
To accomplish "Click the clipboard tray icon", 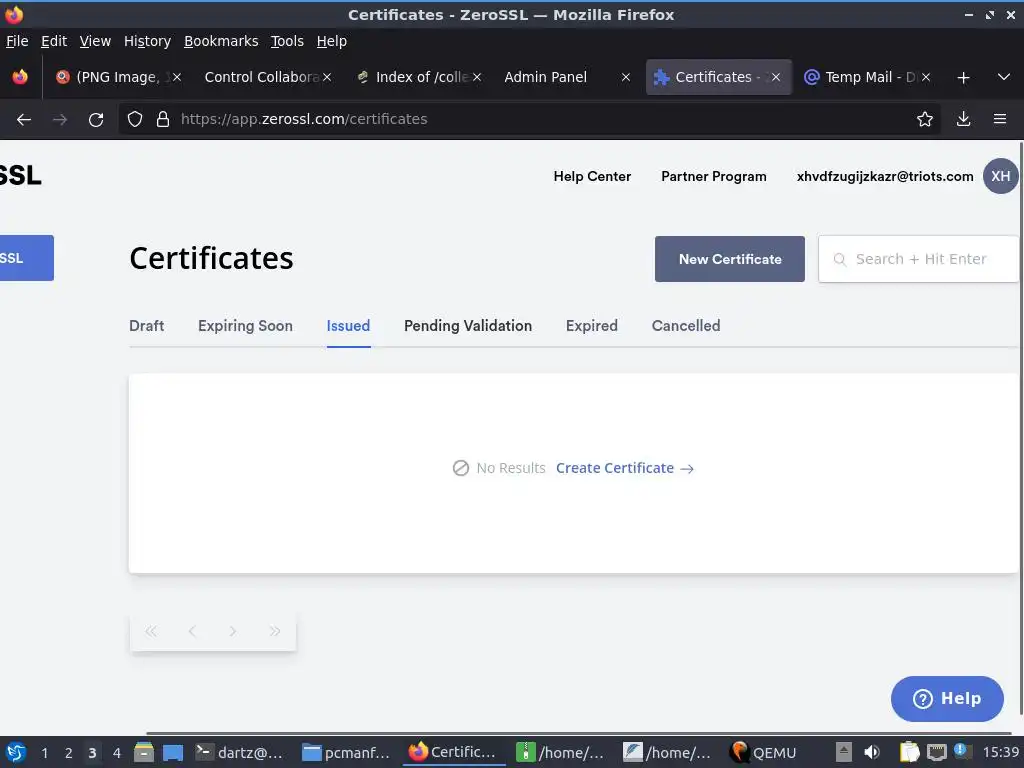I will 908,752.
